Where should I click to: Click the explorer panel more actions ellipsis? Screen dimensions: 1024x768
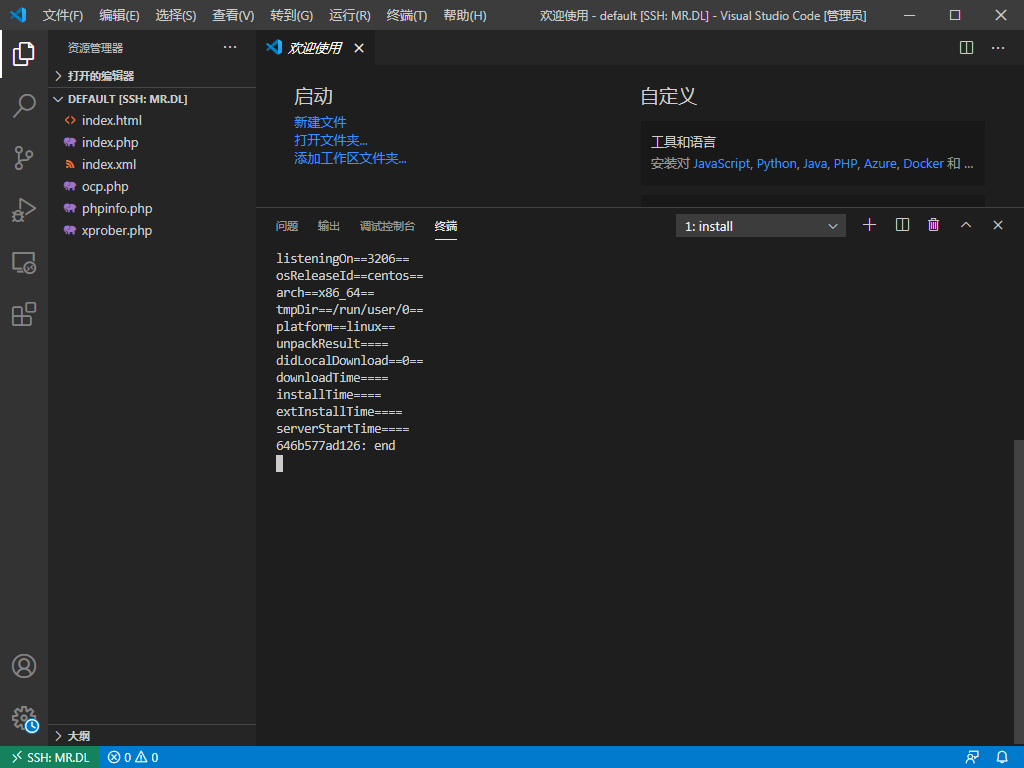[x=230, y=47]
